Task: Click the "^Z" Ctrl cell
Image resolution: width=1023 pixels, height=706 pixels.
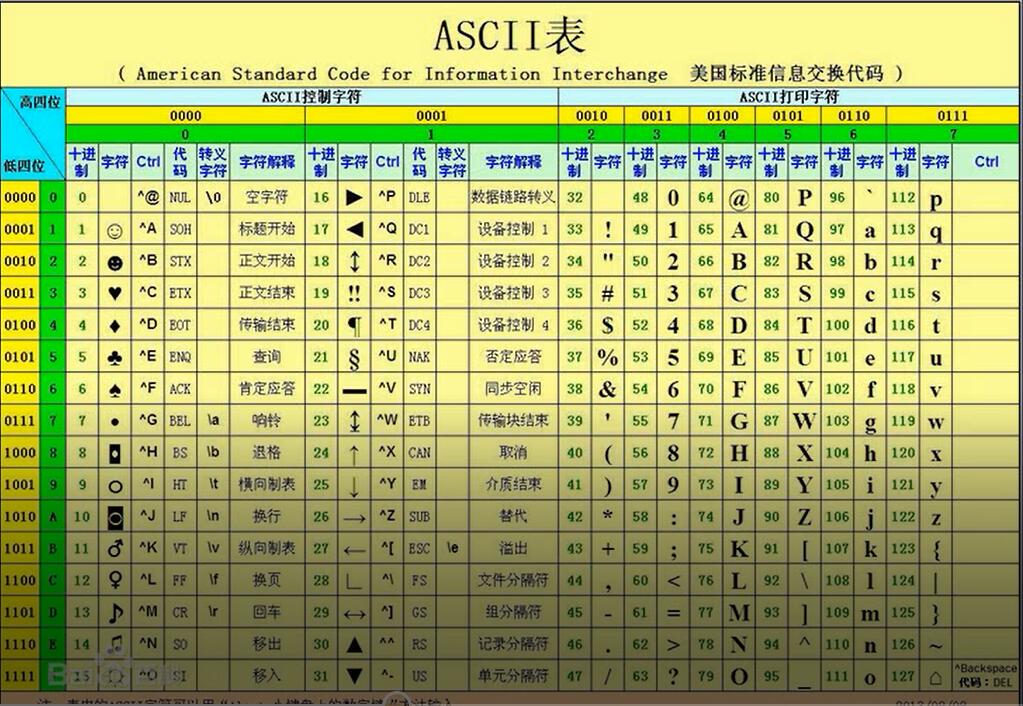Action: pos(387,516)
